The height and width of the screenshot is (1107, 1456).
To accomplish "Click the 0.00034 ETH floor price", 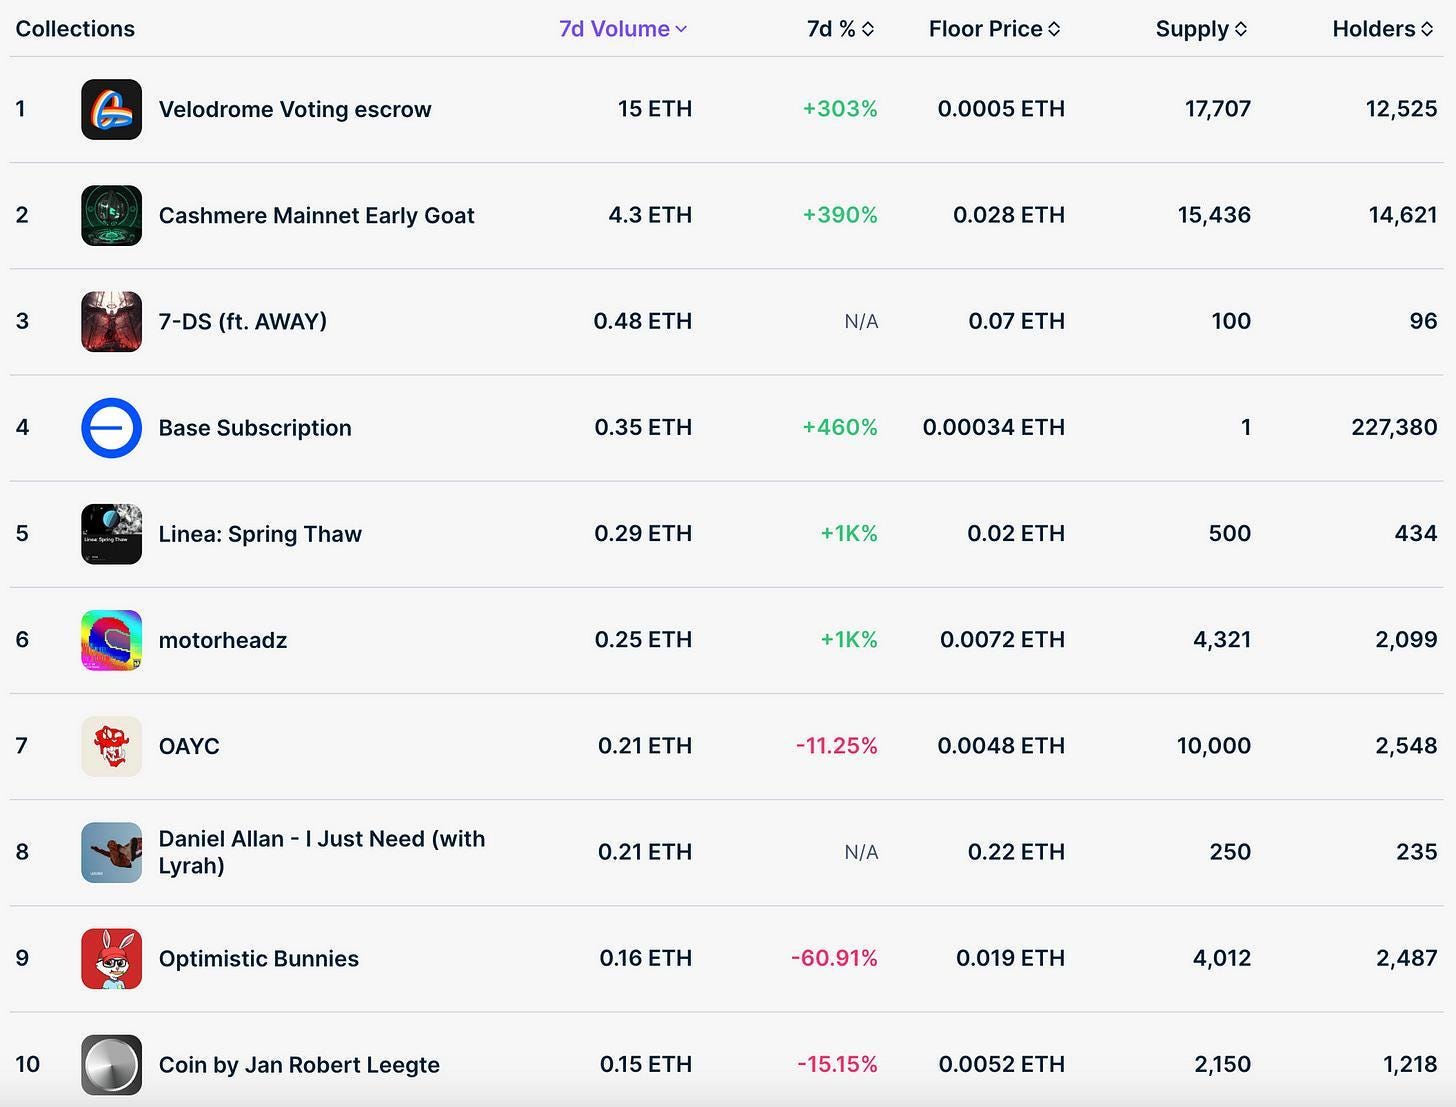I will (994, 427).
